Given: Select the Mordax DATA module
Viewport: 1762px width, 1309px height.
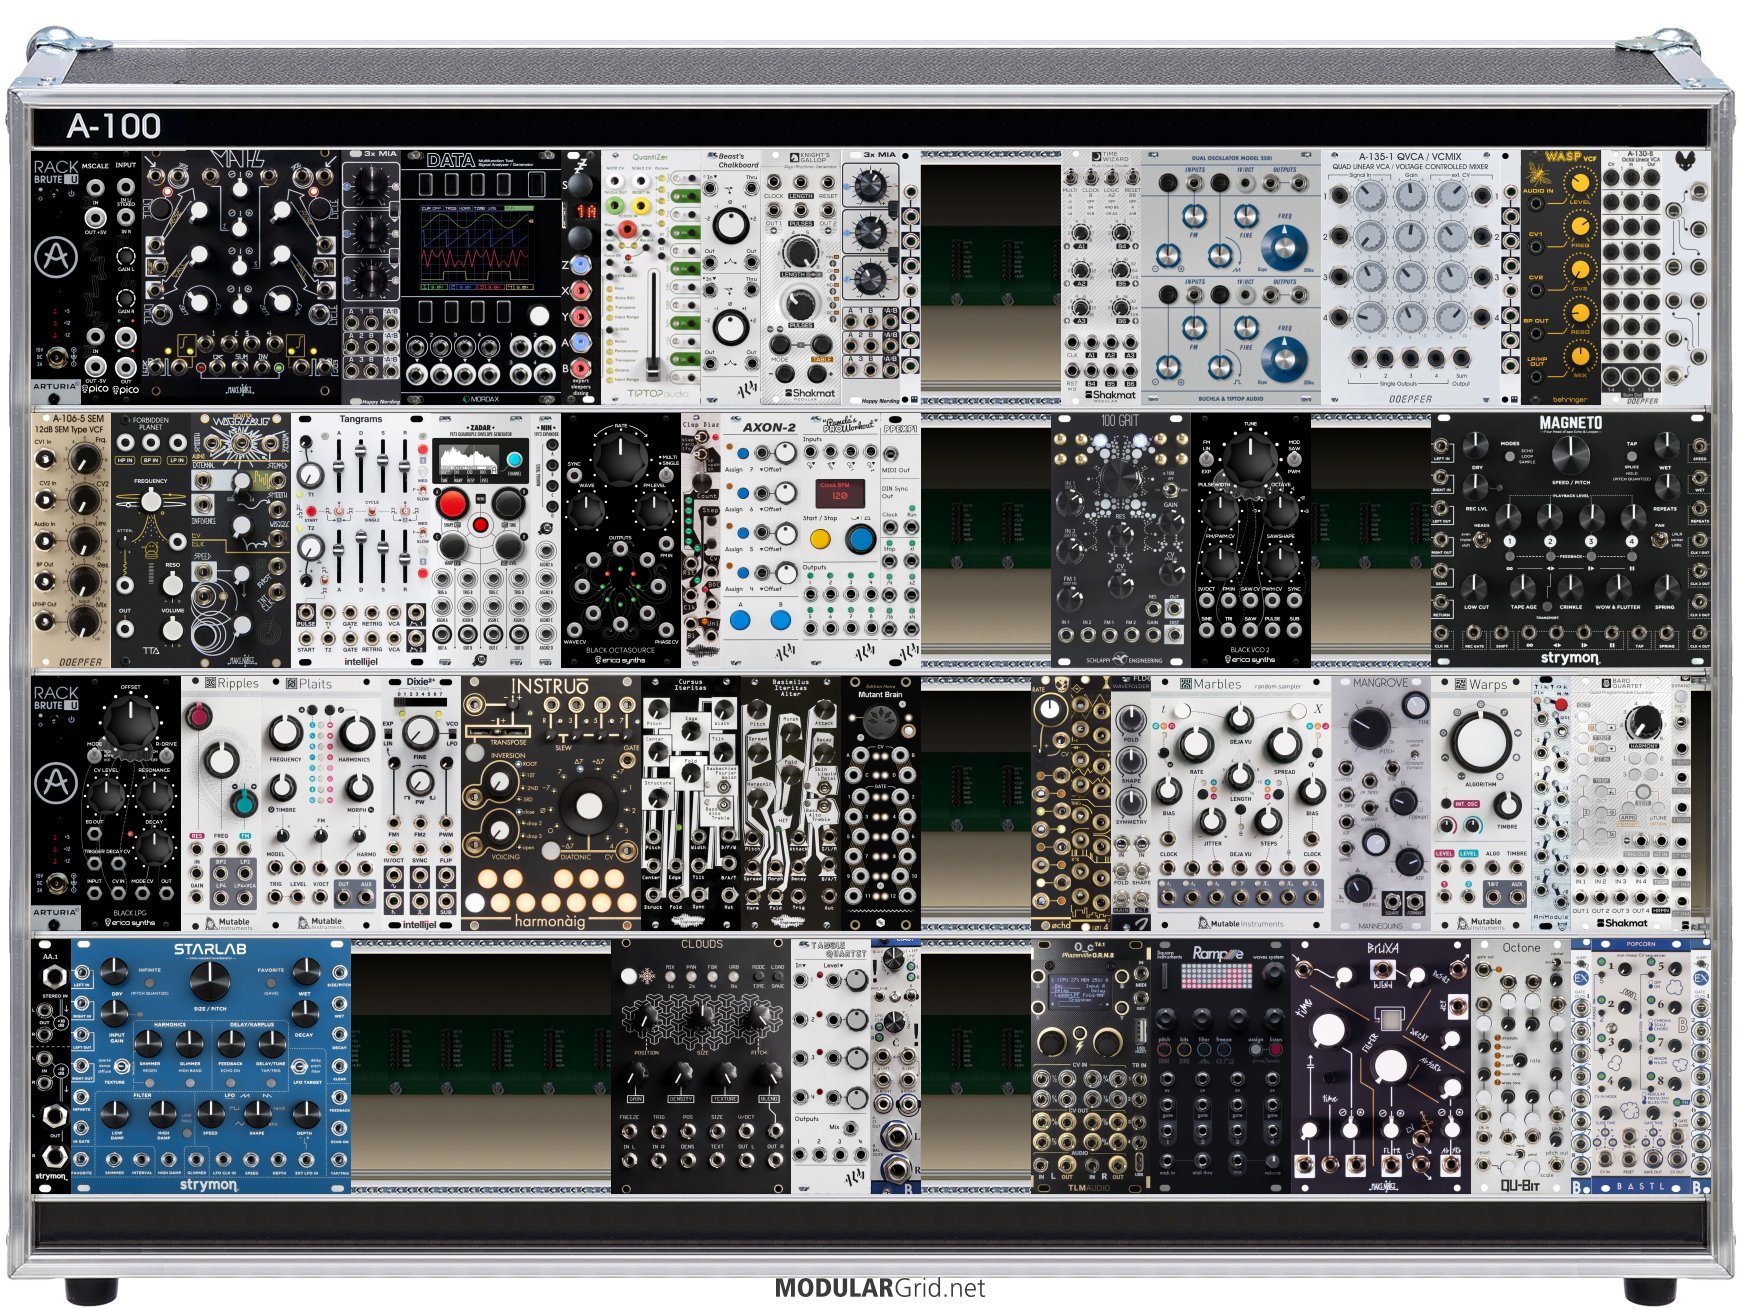Looking at the screenshot, I should pyautogui.click(x=481, y=278).
